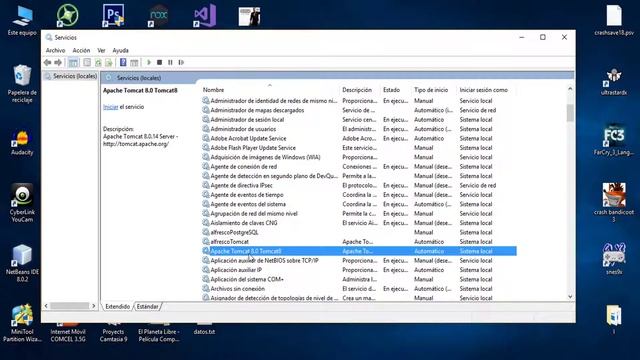Select Aplicación del sistema COM+ service
The width and height of the screenshot is (640, 360).
click(359, 279)
